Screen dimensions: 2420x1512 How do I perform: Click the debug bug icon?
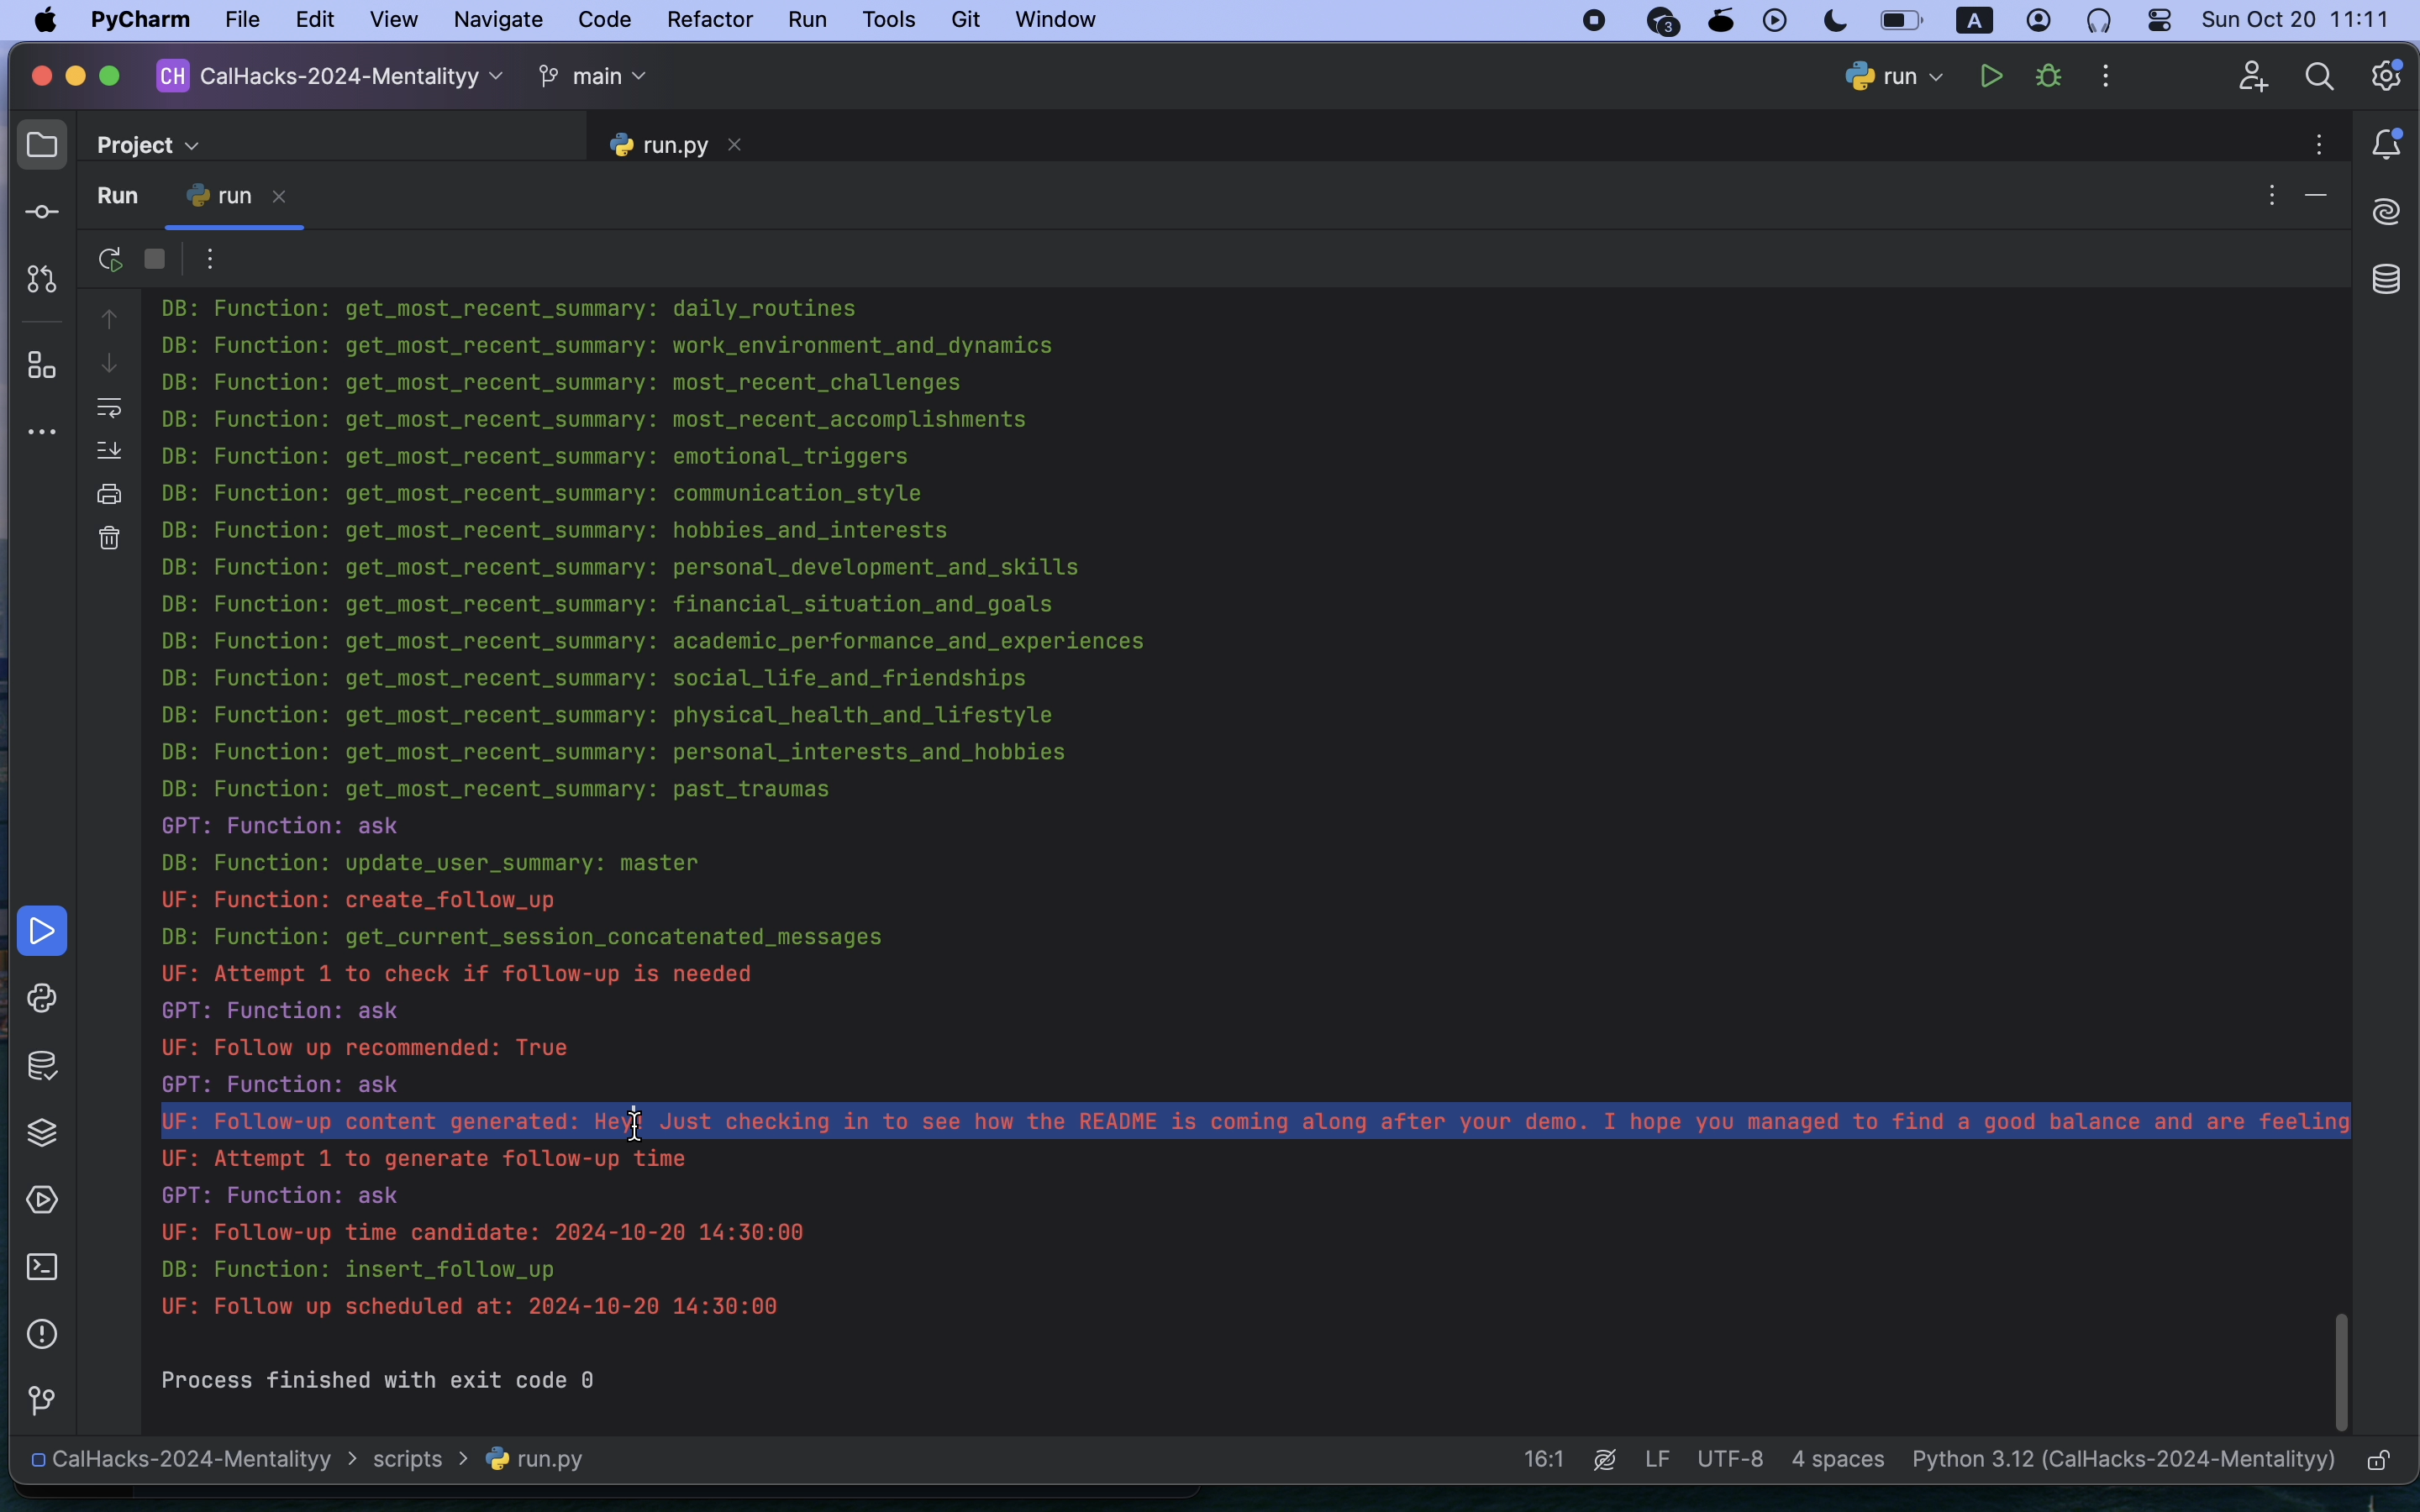2050,77
